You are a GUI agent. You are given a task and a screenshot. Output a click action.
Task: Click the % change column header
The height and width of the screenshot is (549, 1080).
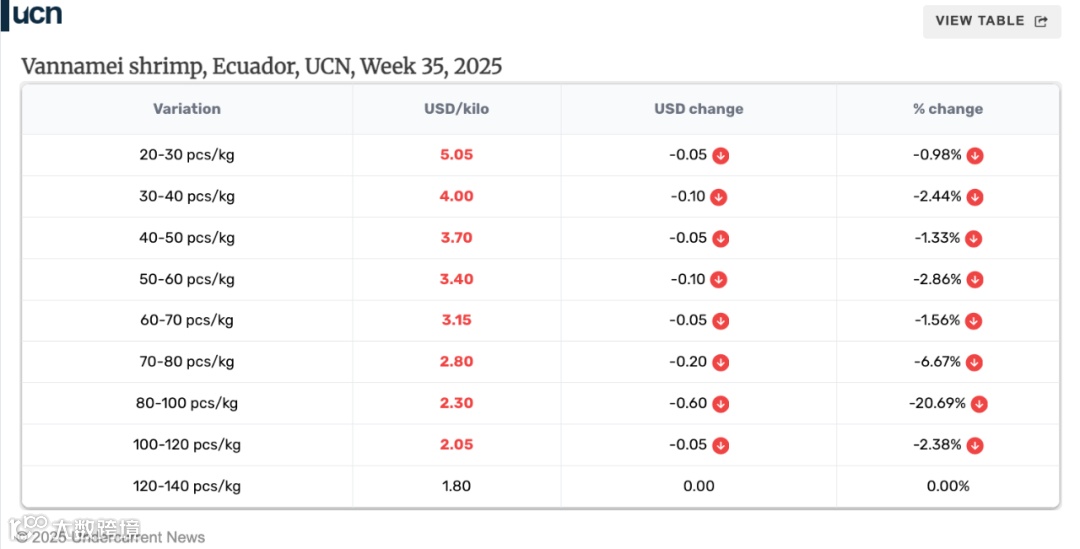tap(947, 109)
